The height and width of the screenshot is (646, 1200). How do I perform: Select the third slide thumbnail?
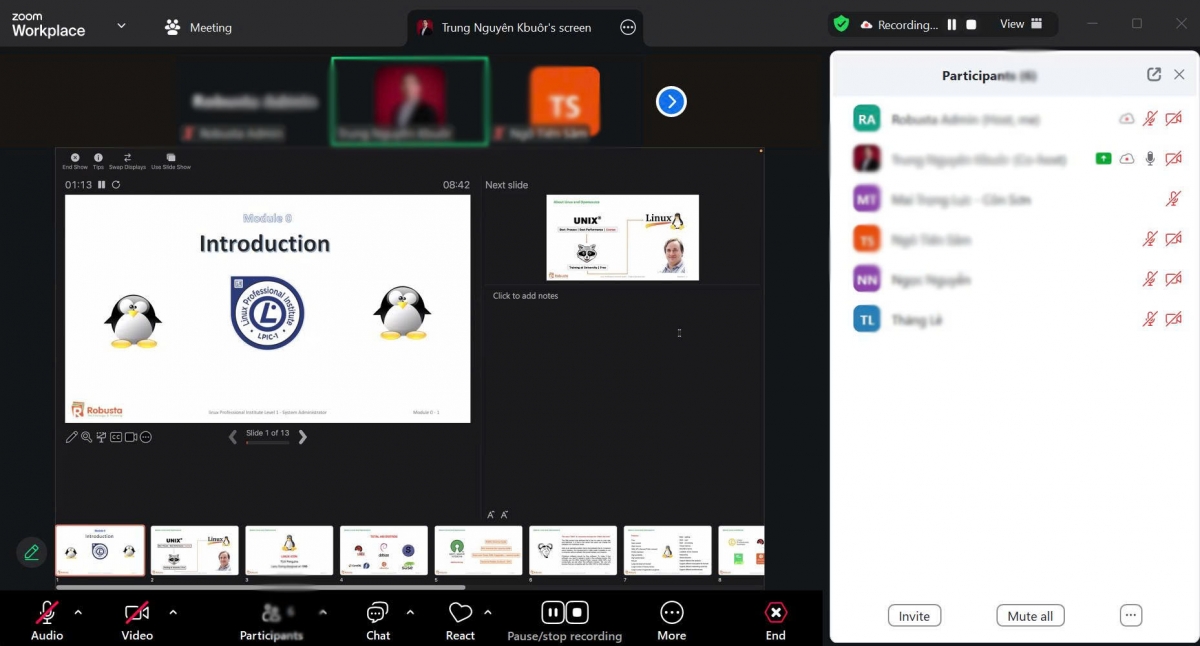(x=289, y=551)
